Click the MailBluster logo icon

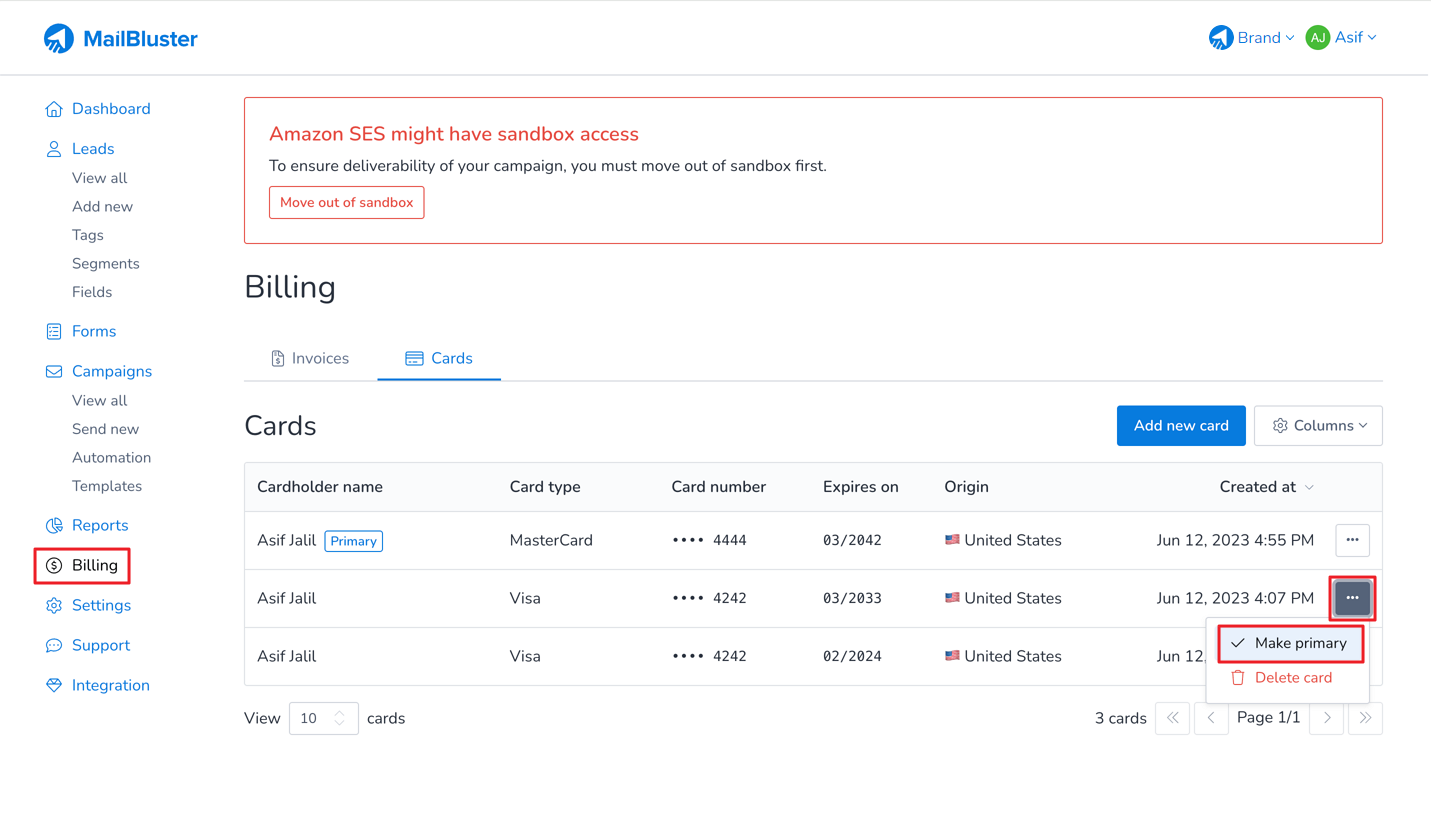pos(59,39)
